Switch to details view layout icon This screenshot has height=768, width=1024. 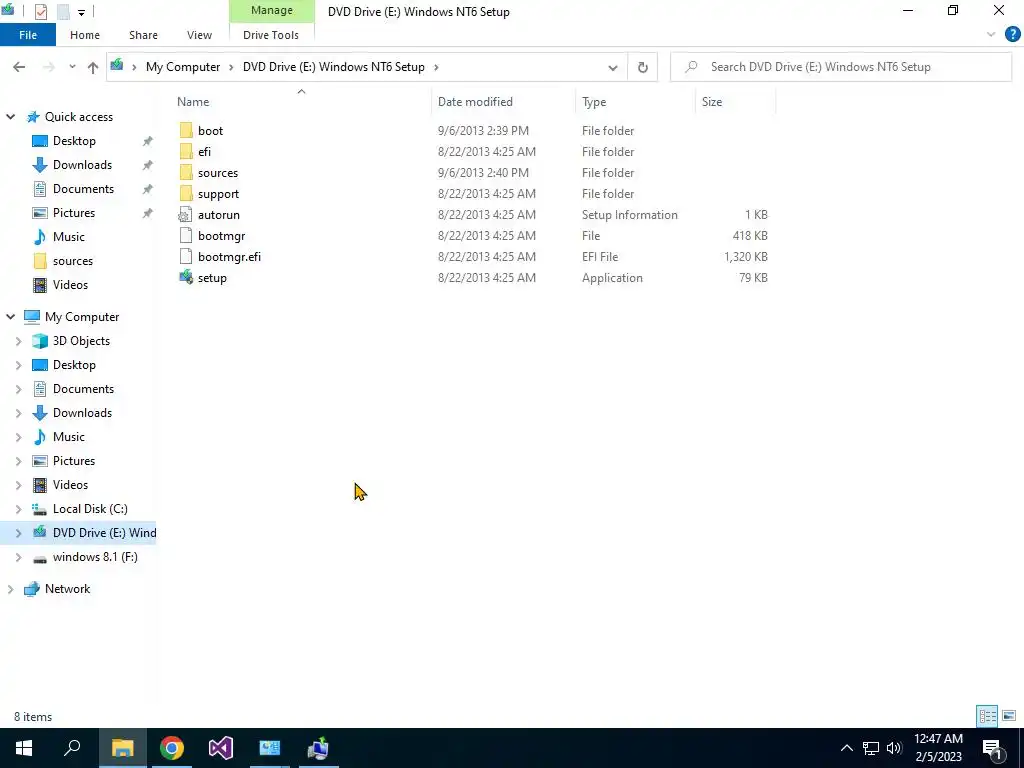(x=987, y=716)
